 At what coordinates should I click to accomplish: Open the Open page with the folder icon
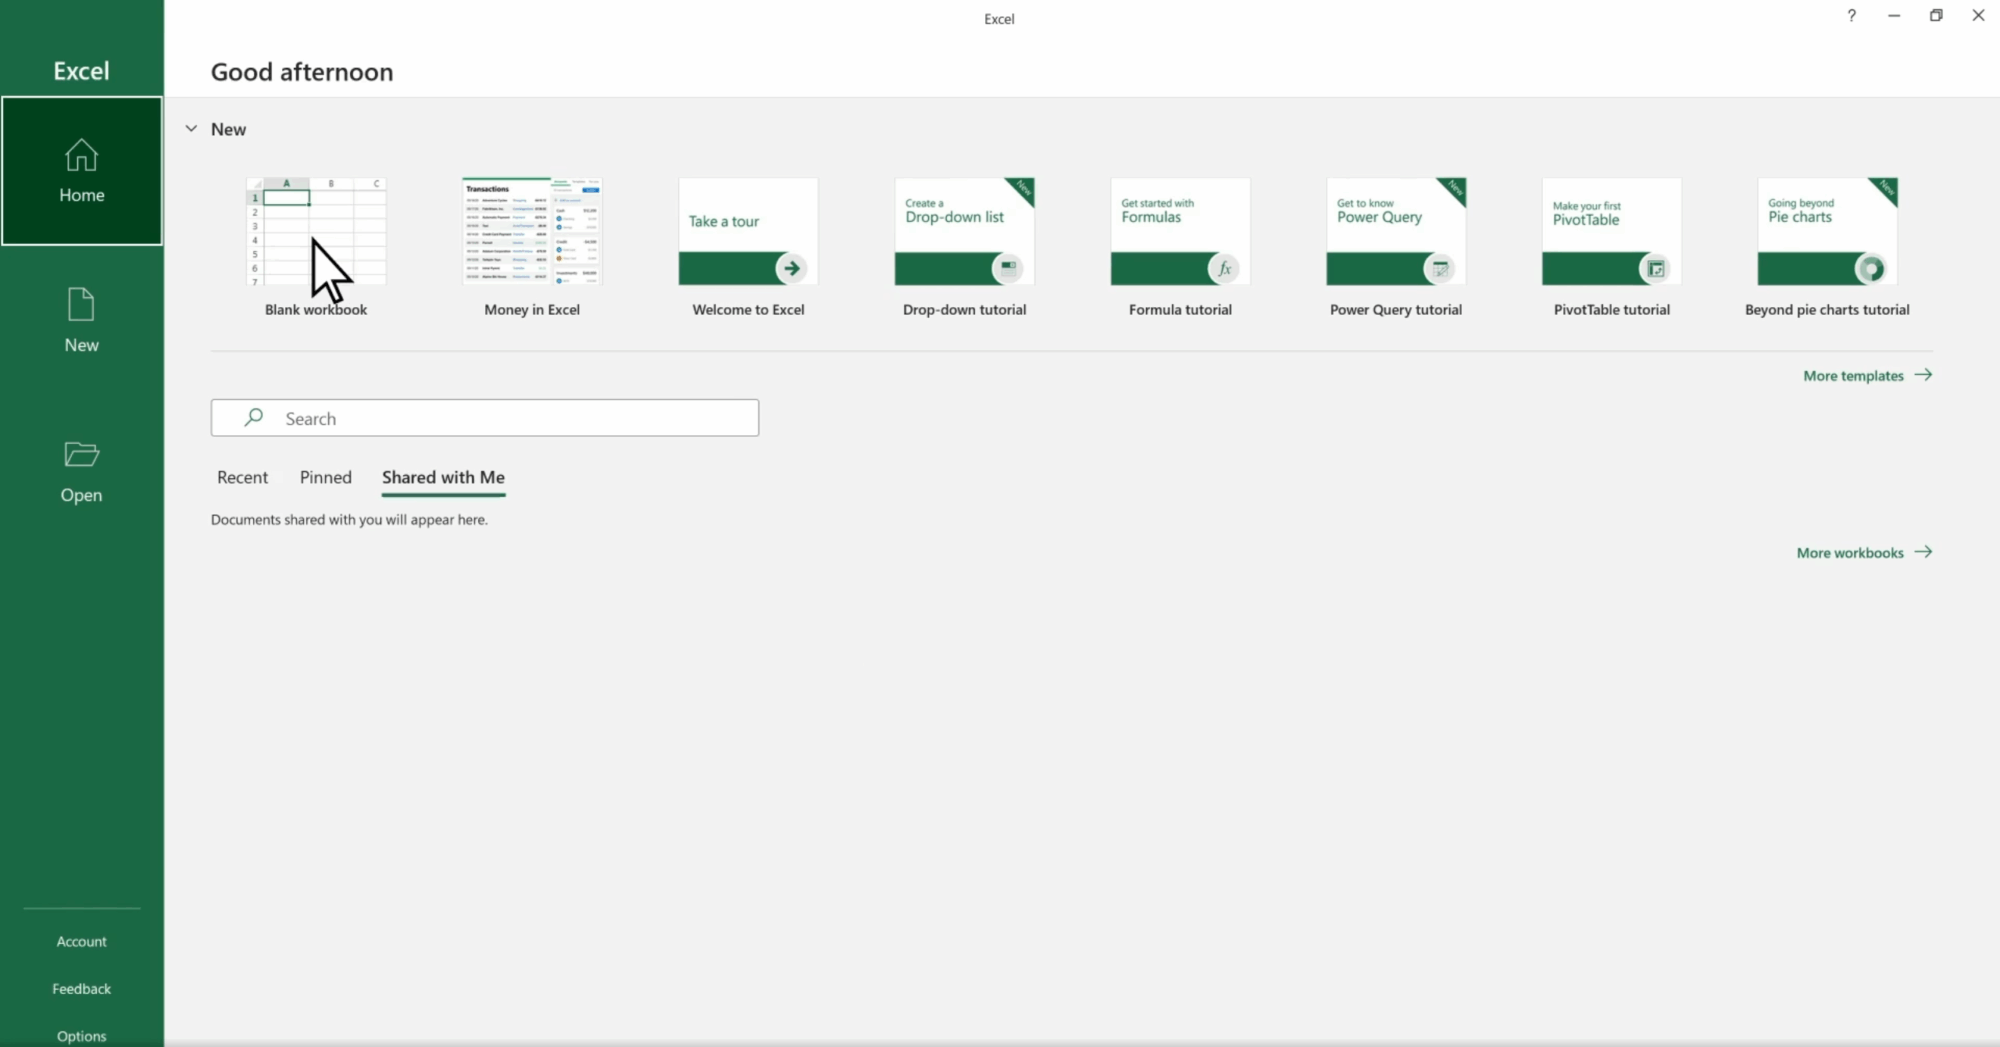click(x=81, y=471)
